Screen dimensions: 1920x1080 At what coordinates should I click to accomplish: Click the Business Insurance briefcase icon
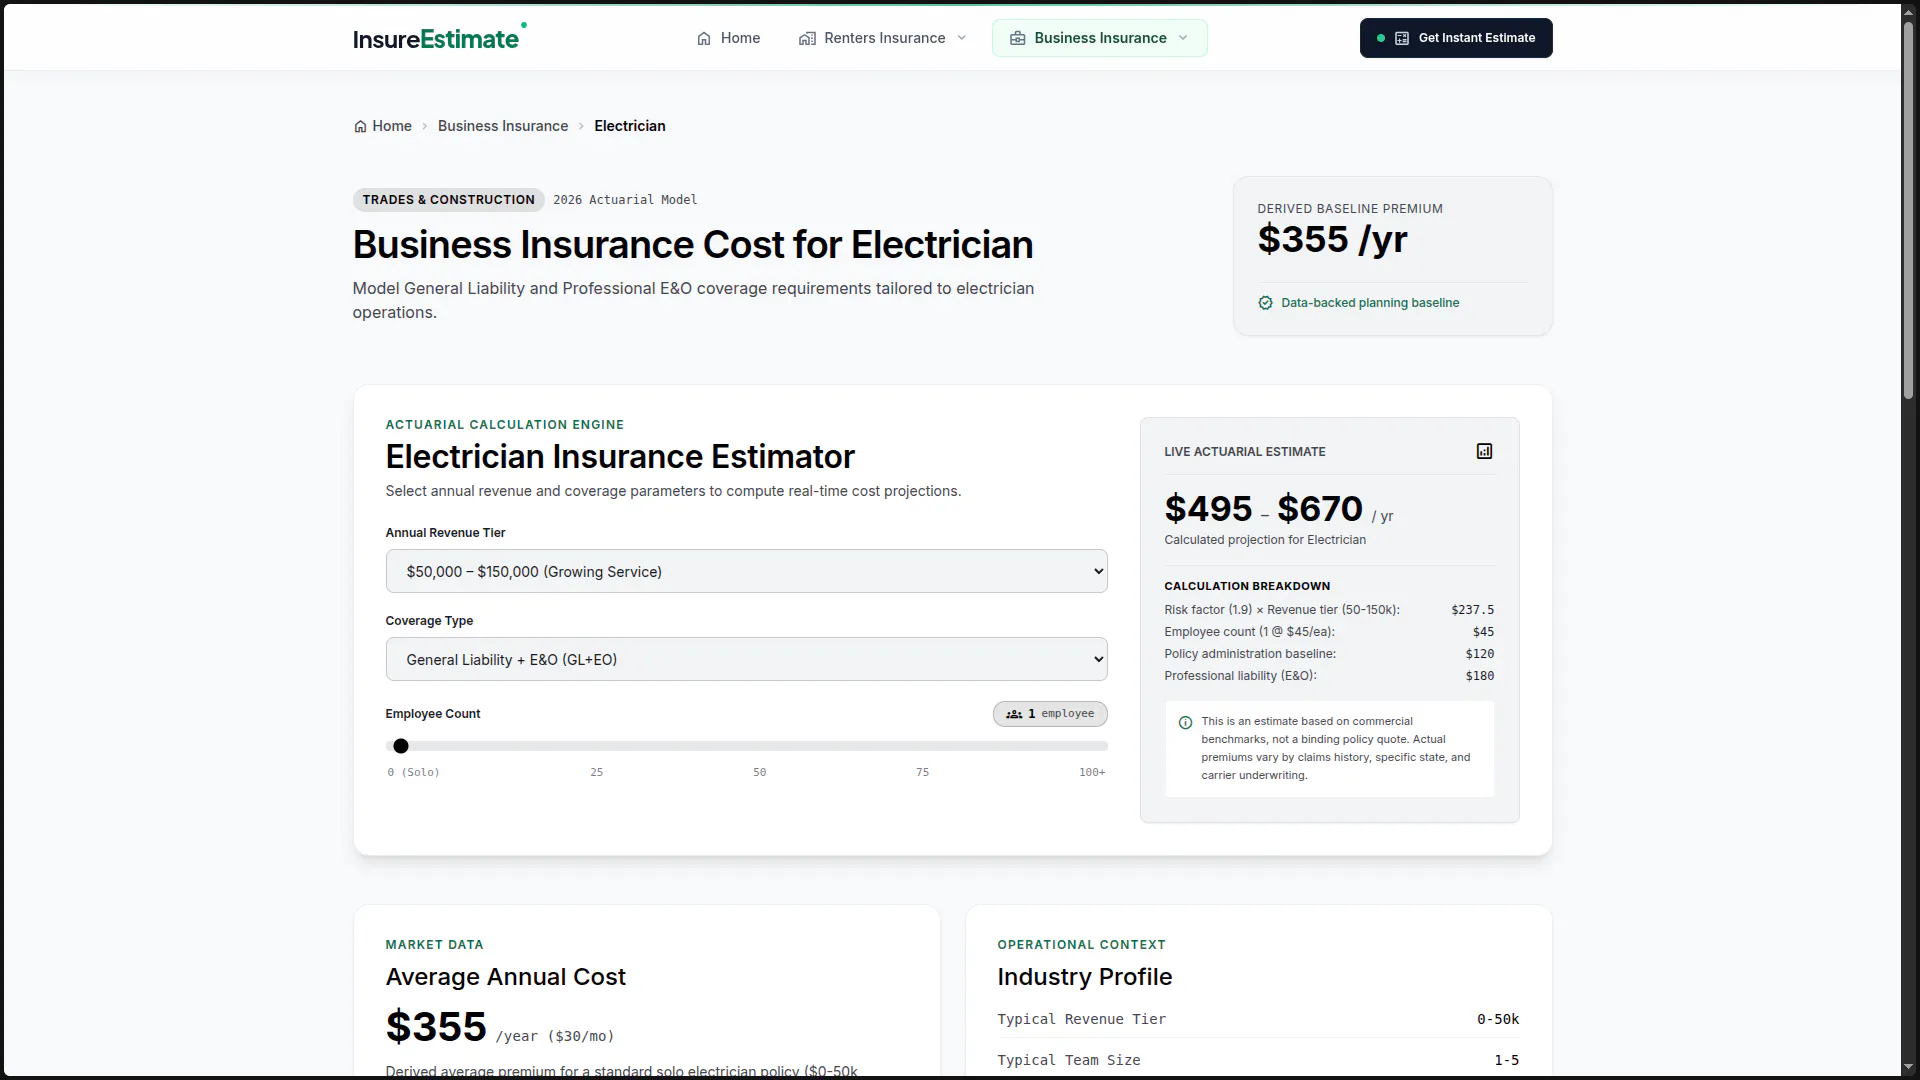1017,38
